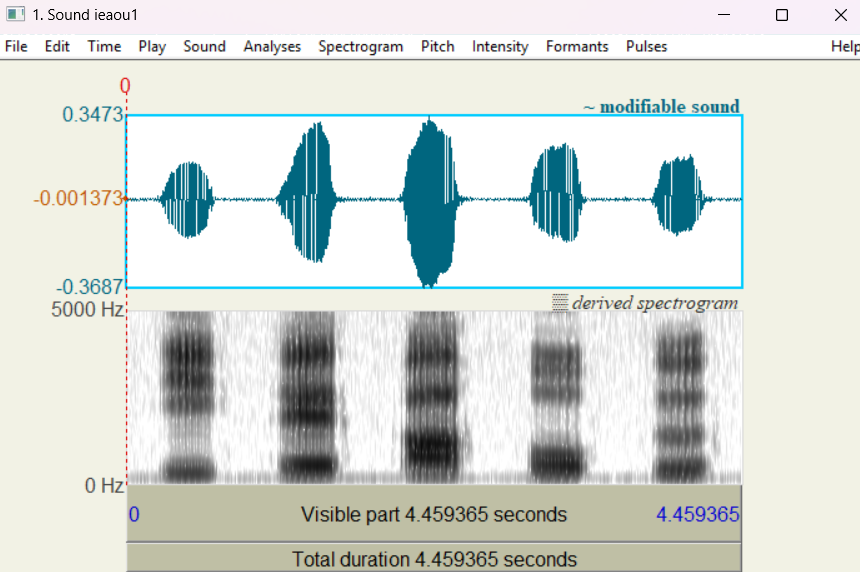Image resolution: width=860 pixels, height=572 pixels.
Task: Open the Pitch menu
Action: [438, 47]
